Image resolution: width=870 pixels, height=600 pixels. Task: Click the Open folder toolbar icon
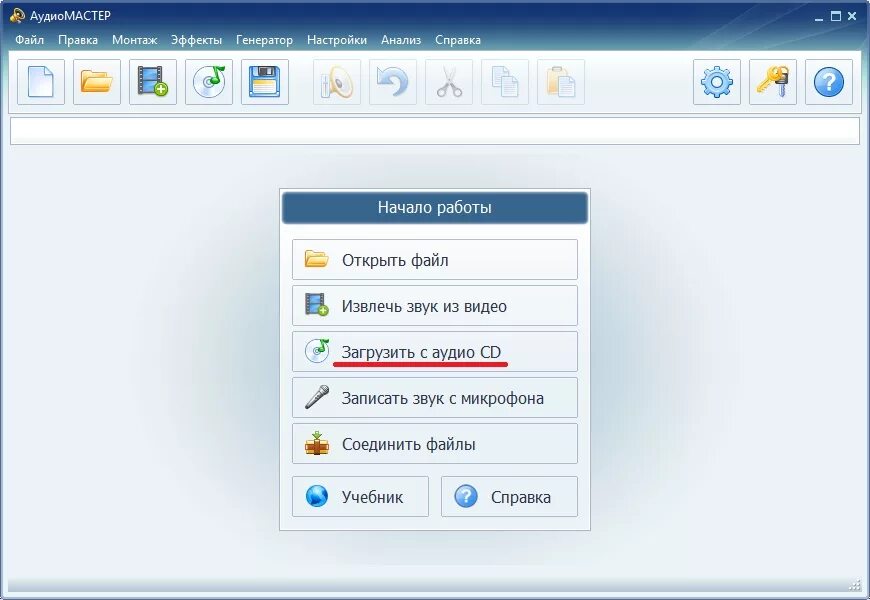point(97,82)
